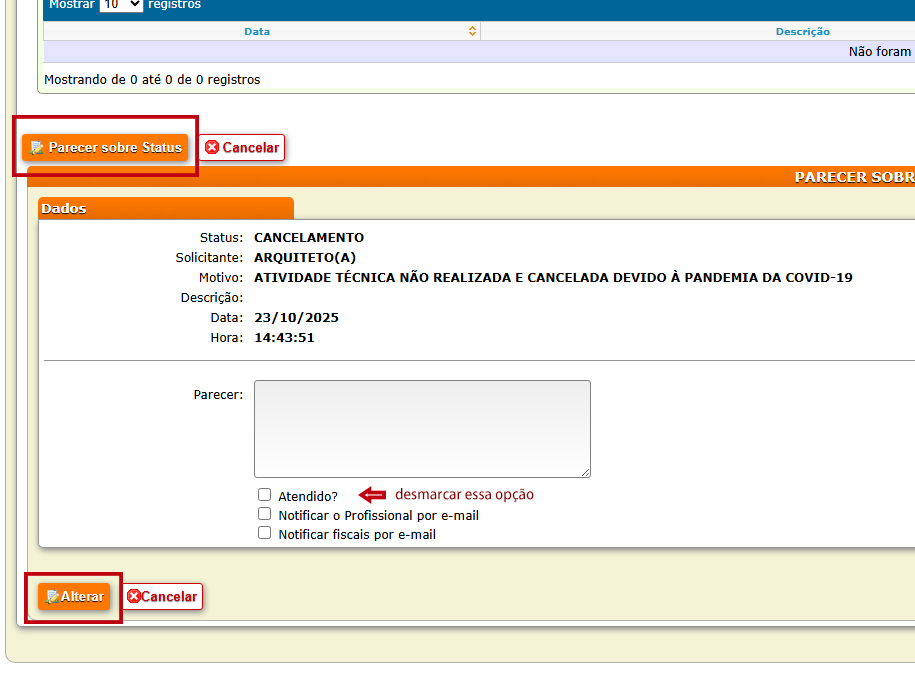Click the resize handle of the Parecer text box

pyautogui.click(x=585, y=472)
